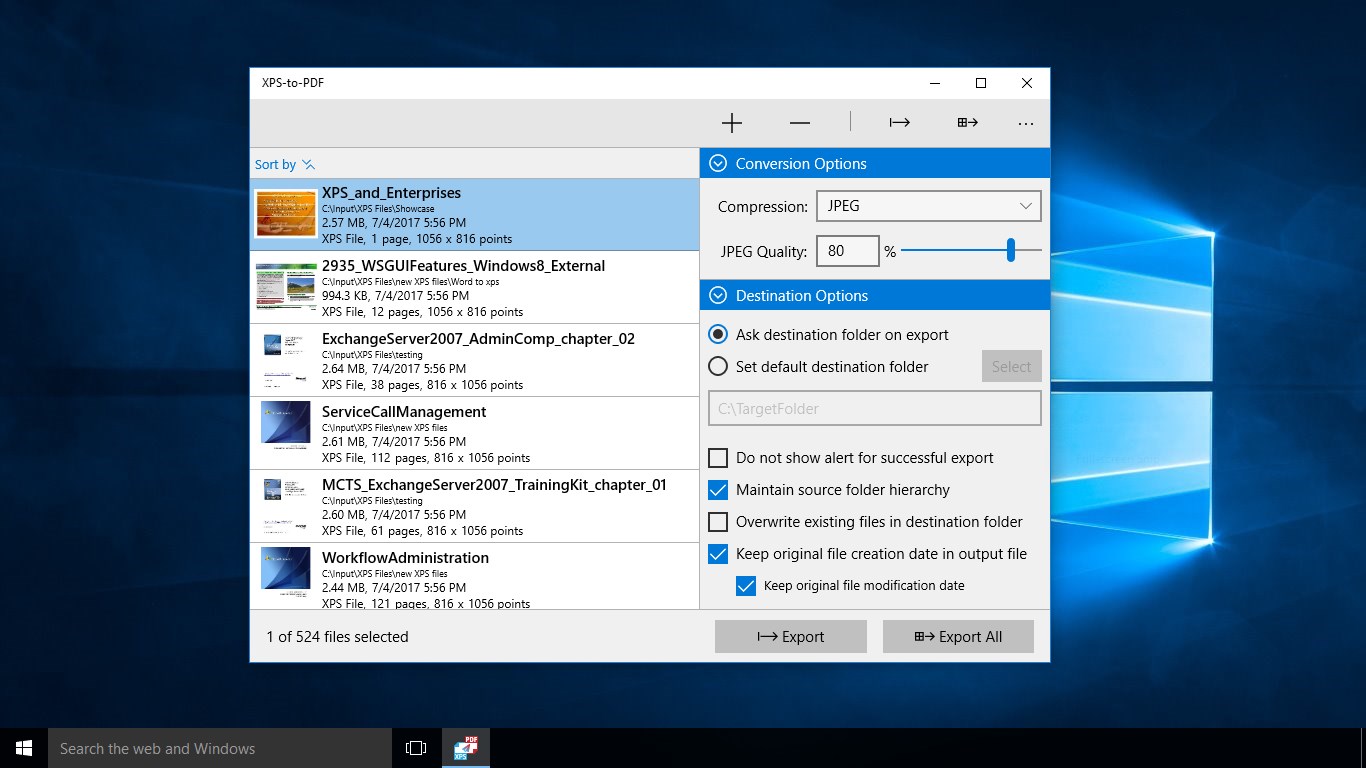Screen dimensions: 1366x768
Task: Open the 'Sort by' menu
Action: 284,165
